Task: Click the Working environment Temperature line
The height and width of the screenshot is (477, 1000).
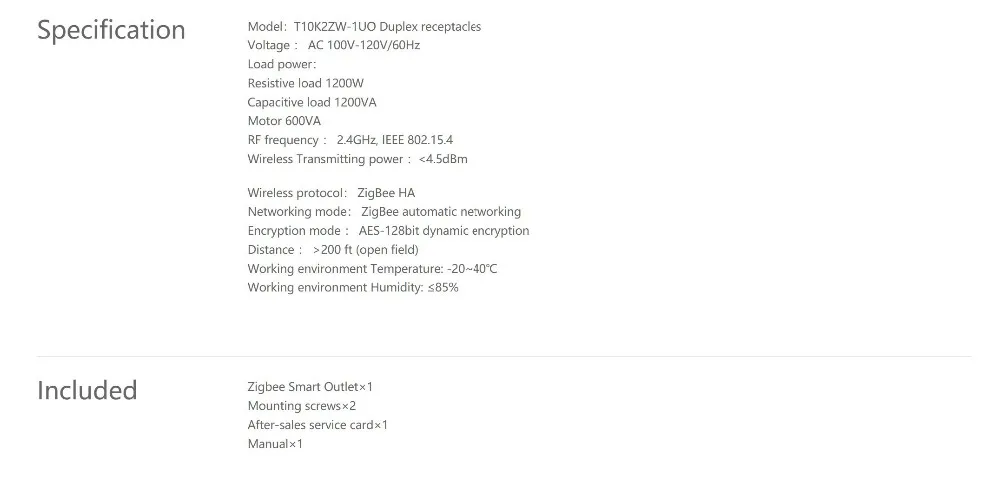Action: click(372, 269)
